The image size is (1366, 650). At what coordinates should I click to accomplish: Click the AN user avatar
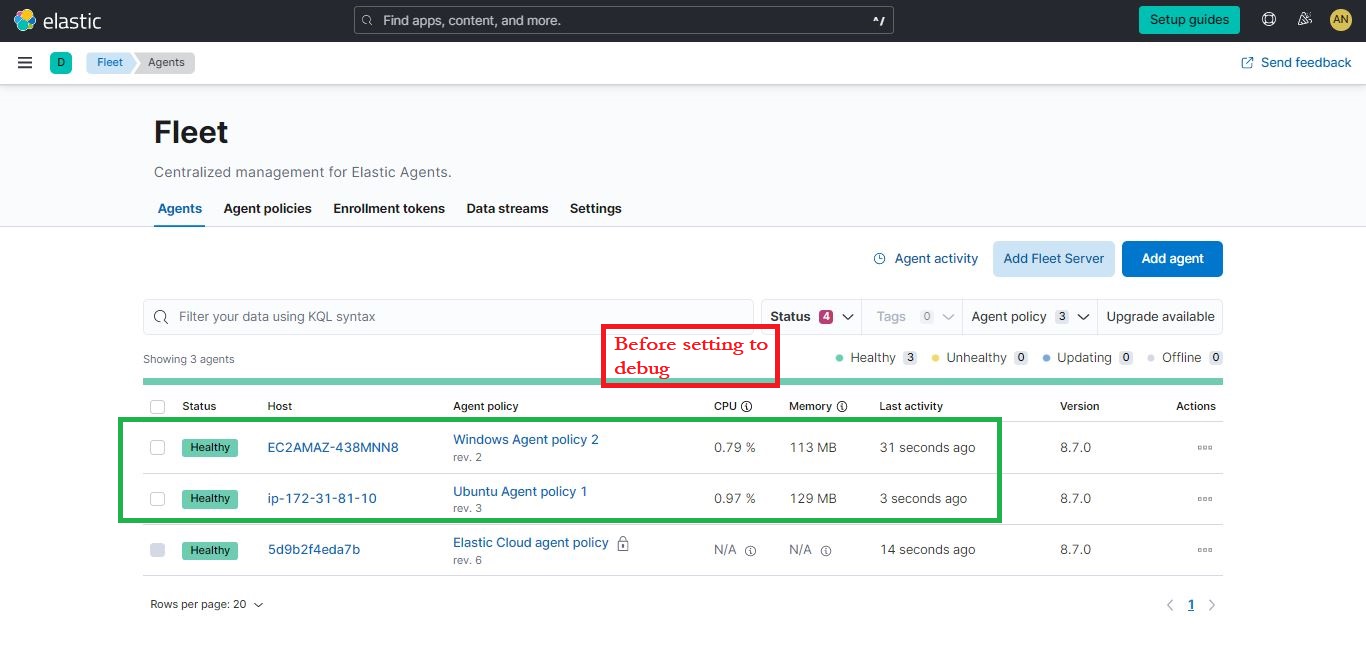pos(1340,19)
